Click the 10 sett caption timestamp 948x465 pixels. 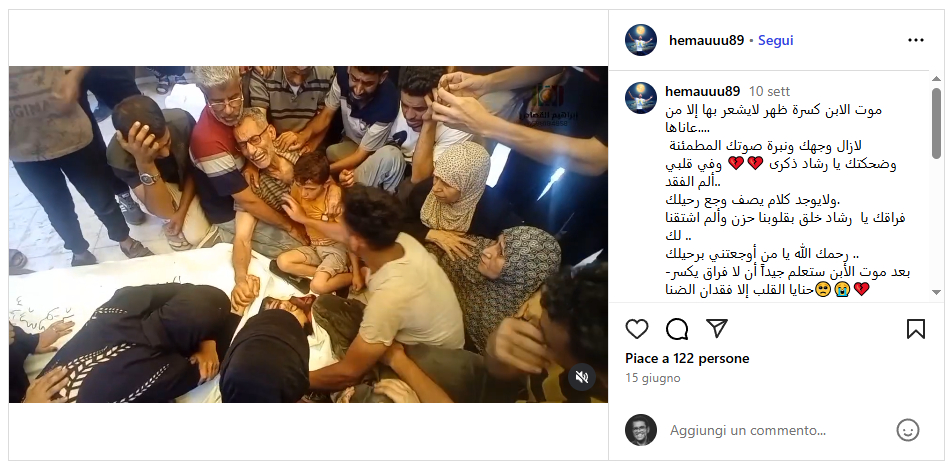tap(770, 92)
